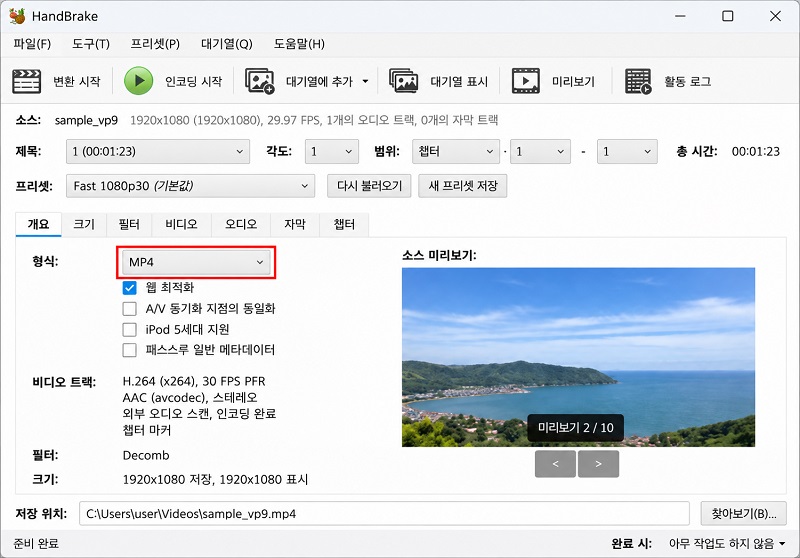Enable iPod 5세대 지원 checkbox
This screenshot has height=558, width=800.
(x=130, y=329)
